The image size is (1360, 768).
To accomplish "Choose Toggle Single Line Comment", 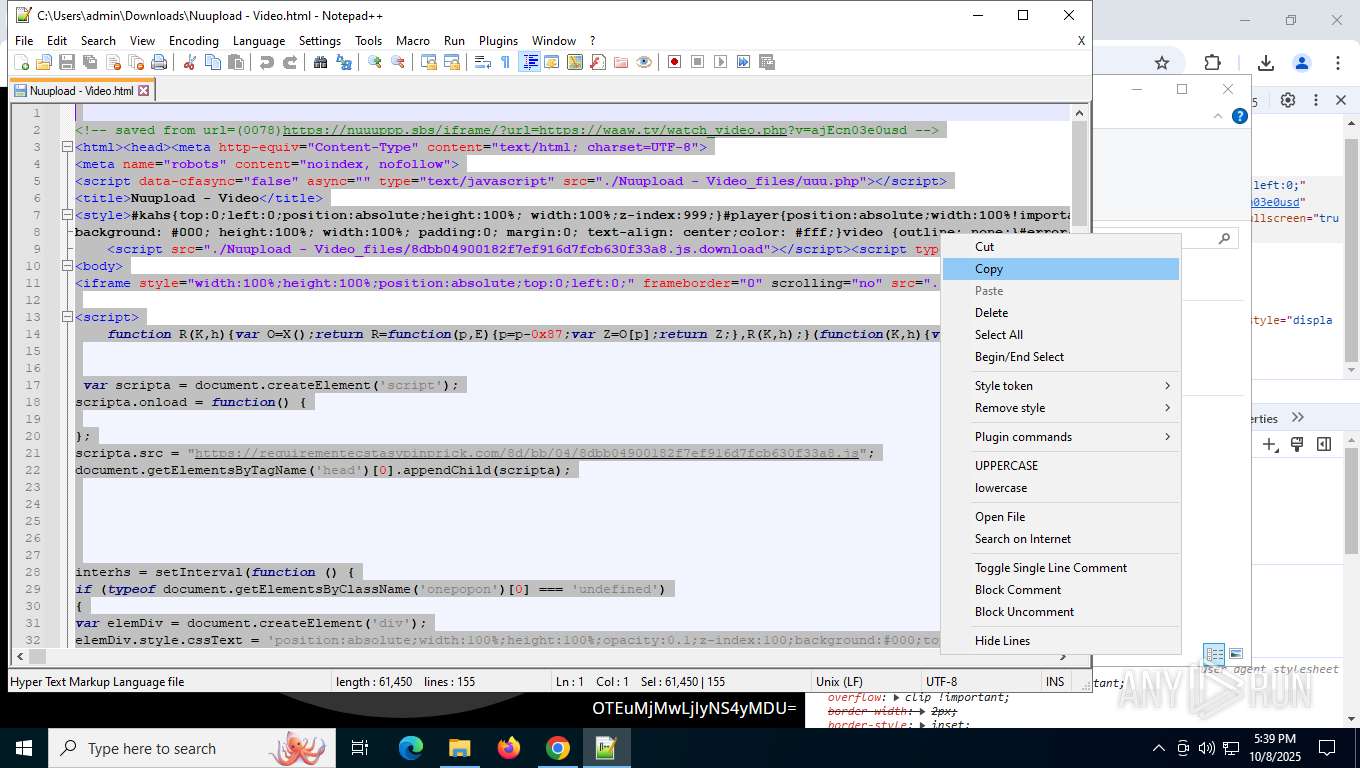I will click(1061, 568).
